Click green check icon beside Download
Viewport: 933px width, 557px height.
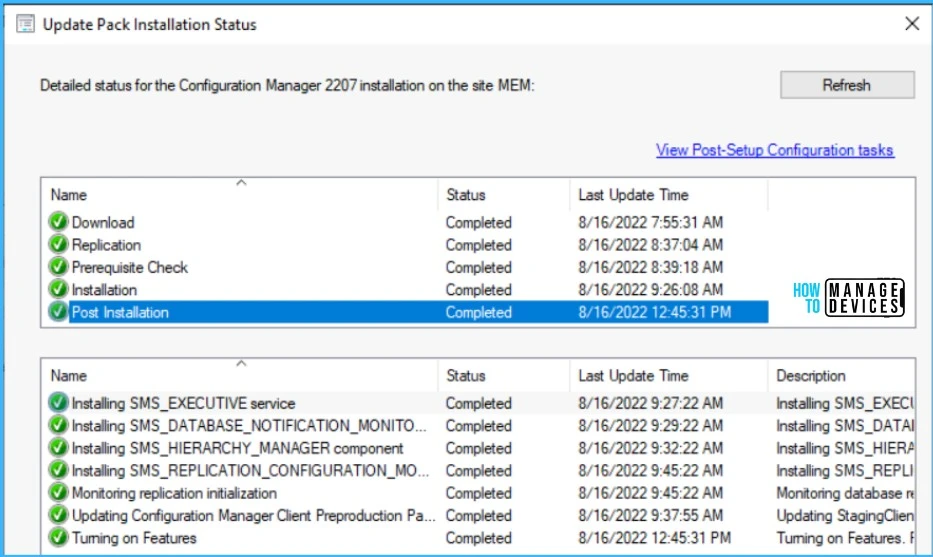pos(58,222)
